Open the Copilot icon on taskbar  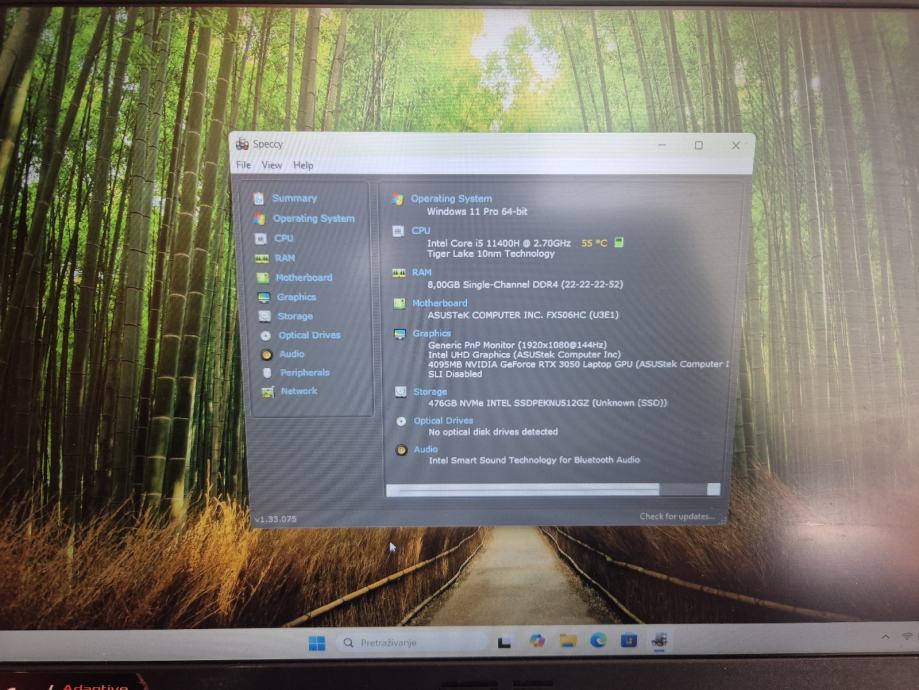536,641
